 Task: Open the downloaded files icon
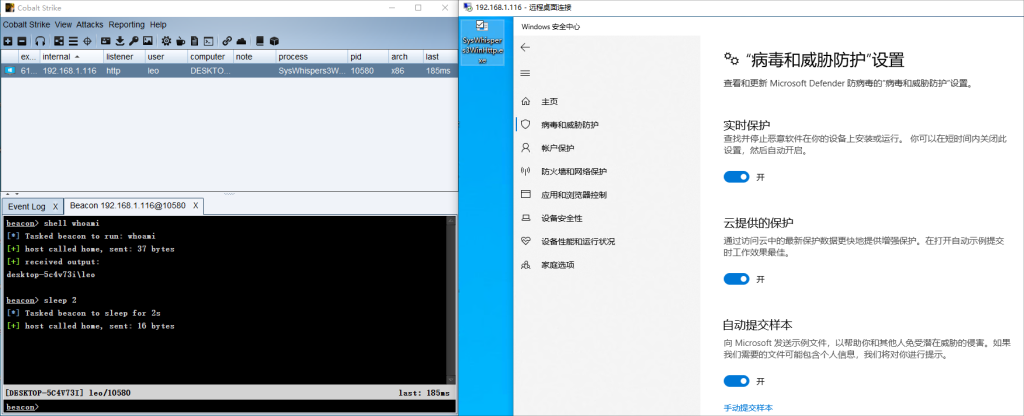120,41
